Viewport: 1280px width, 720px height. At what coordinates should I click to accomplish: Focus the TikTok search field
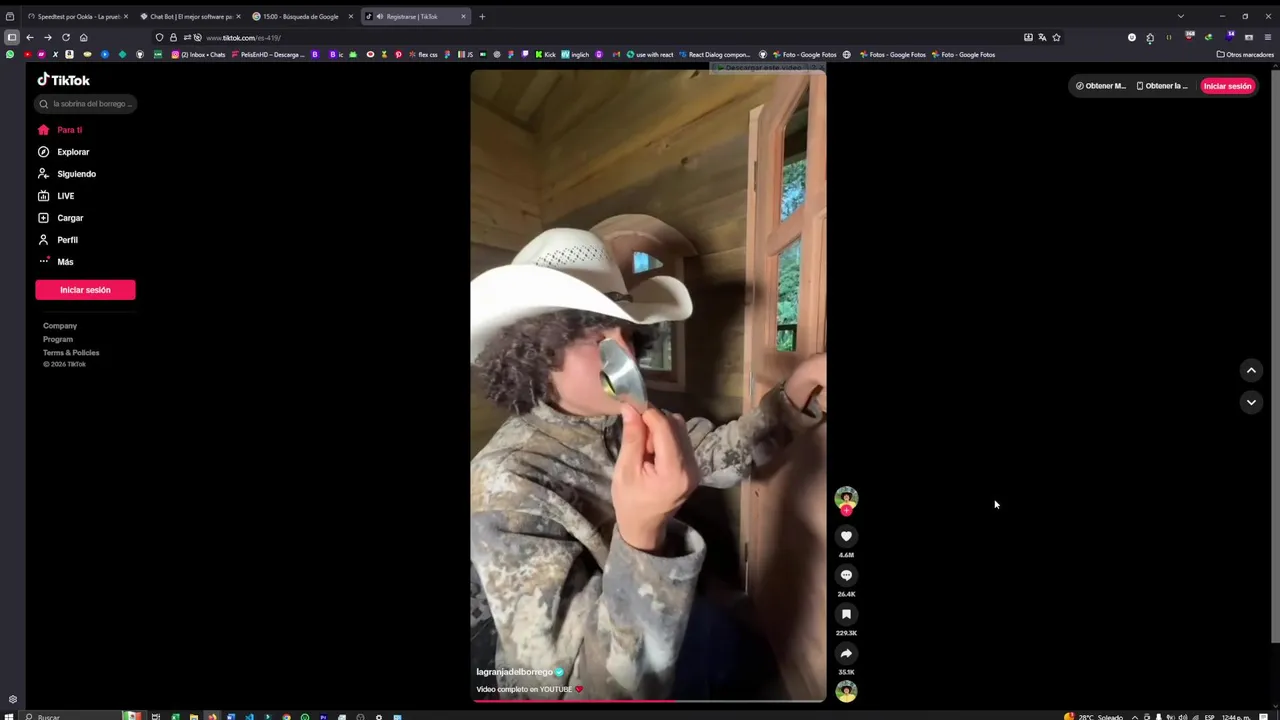[85, 104]
